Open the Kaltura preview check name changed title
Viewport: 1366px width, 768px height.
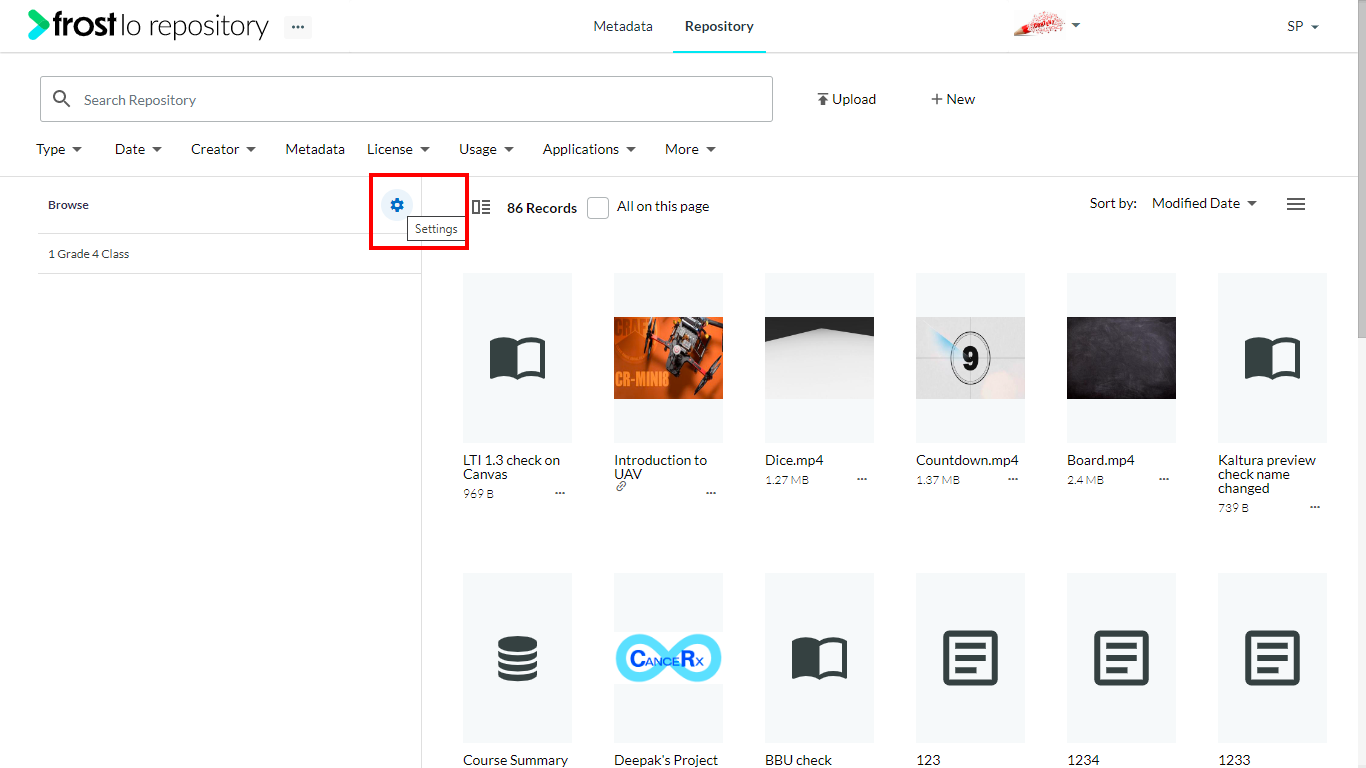tap(1267, 474)
